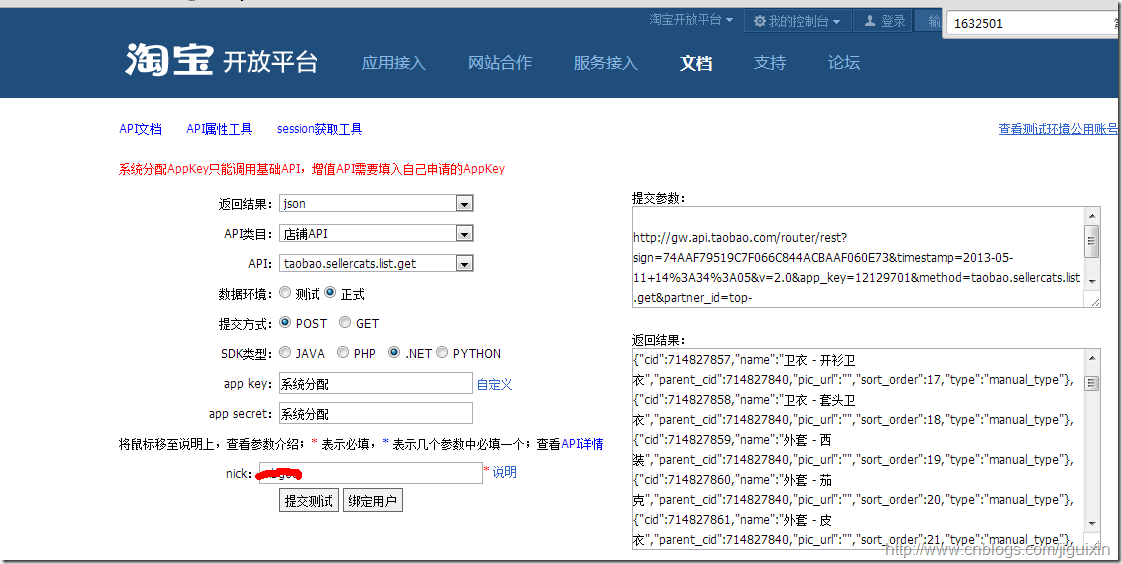The image size is (1122, 564).
Task: Select JAVA SDK type
Action: click(x=285, y=352)
